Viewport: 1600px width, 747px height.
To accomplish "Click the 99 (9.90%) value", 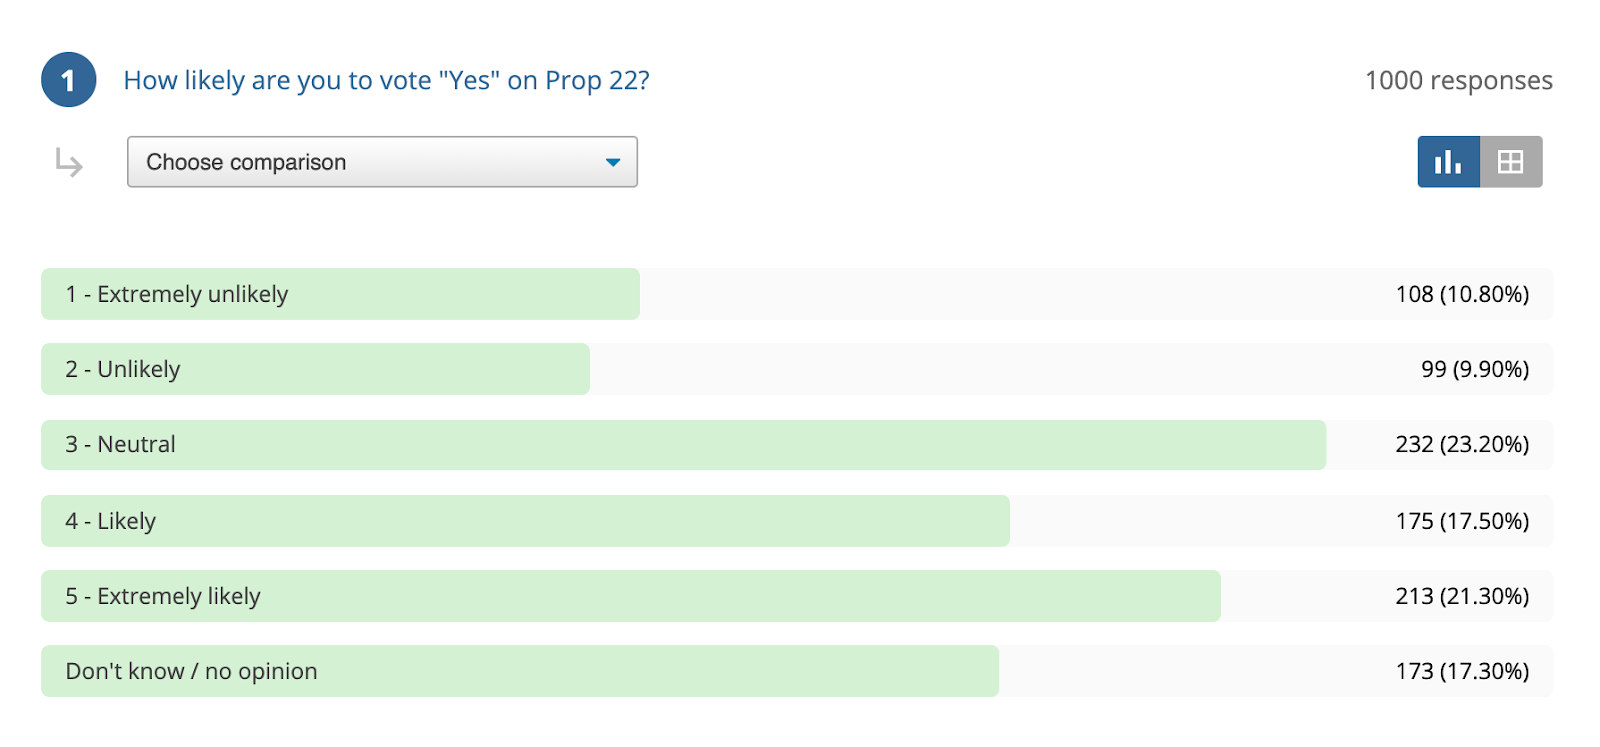I will pyautogui.click(x=1475, y=369).
